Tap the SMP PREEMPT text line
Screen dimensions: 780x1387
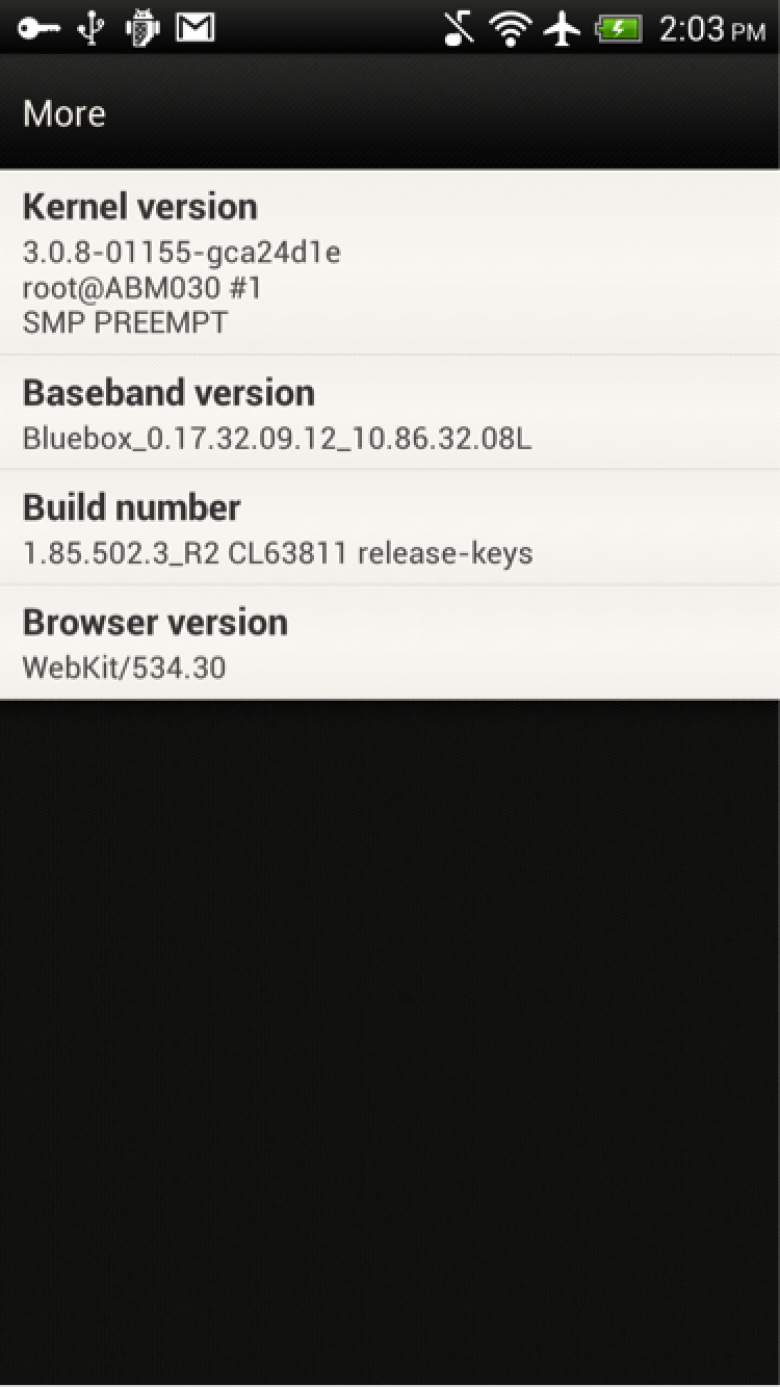pos(125,323)
